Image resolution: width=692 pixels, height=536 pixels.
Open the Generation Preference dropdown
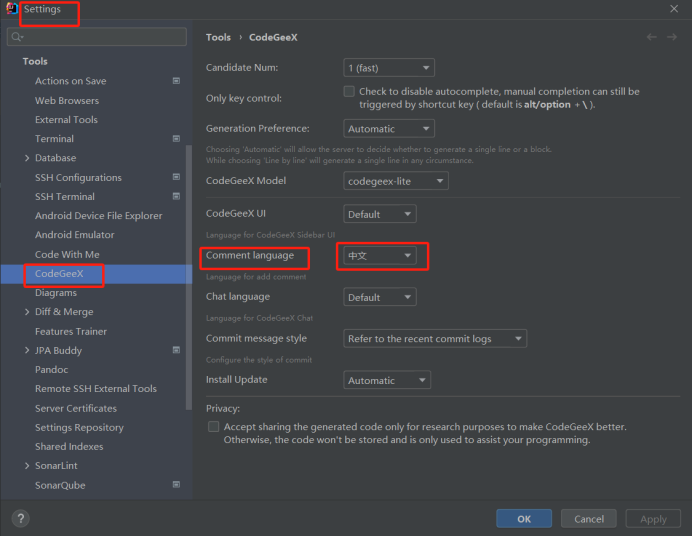(x=389, y=129)
